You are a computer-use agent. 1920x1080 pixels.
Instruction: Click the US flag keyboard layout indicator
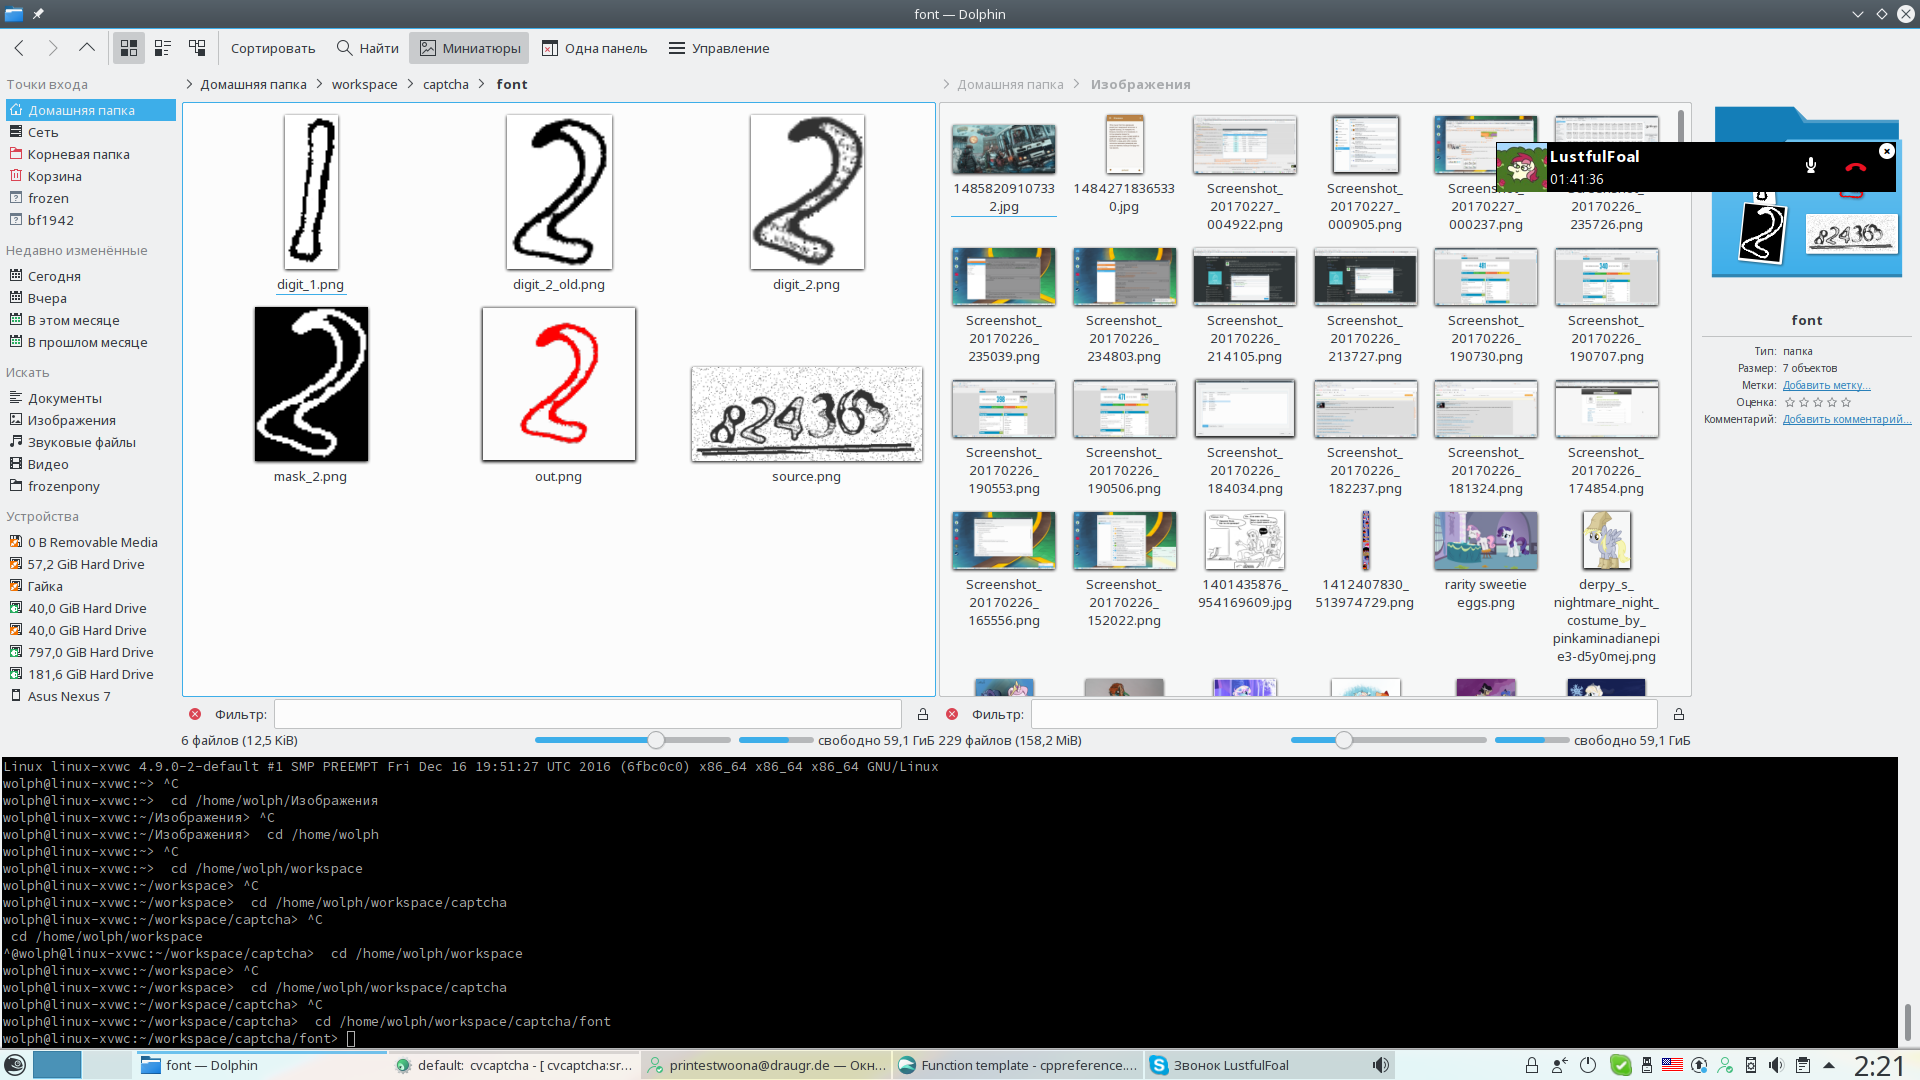click(1672, 1065)
